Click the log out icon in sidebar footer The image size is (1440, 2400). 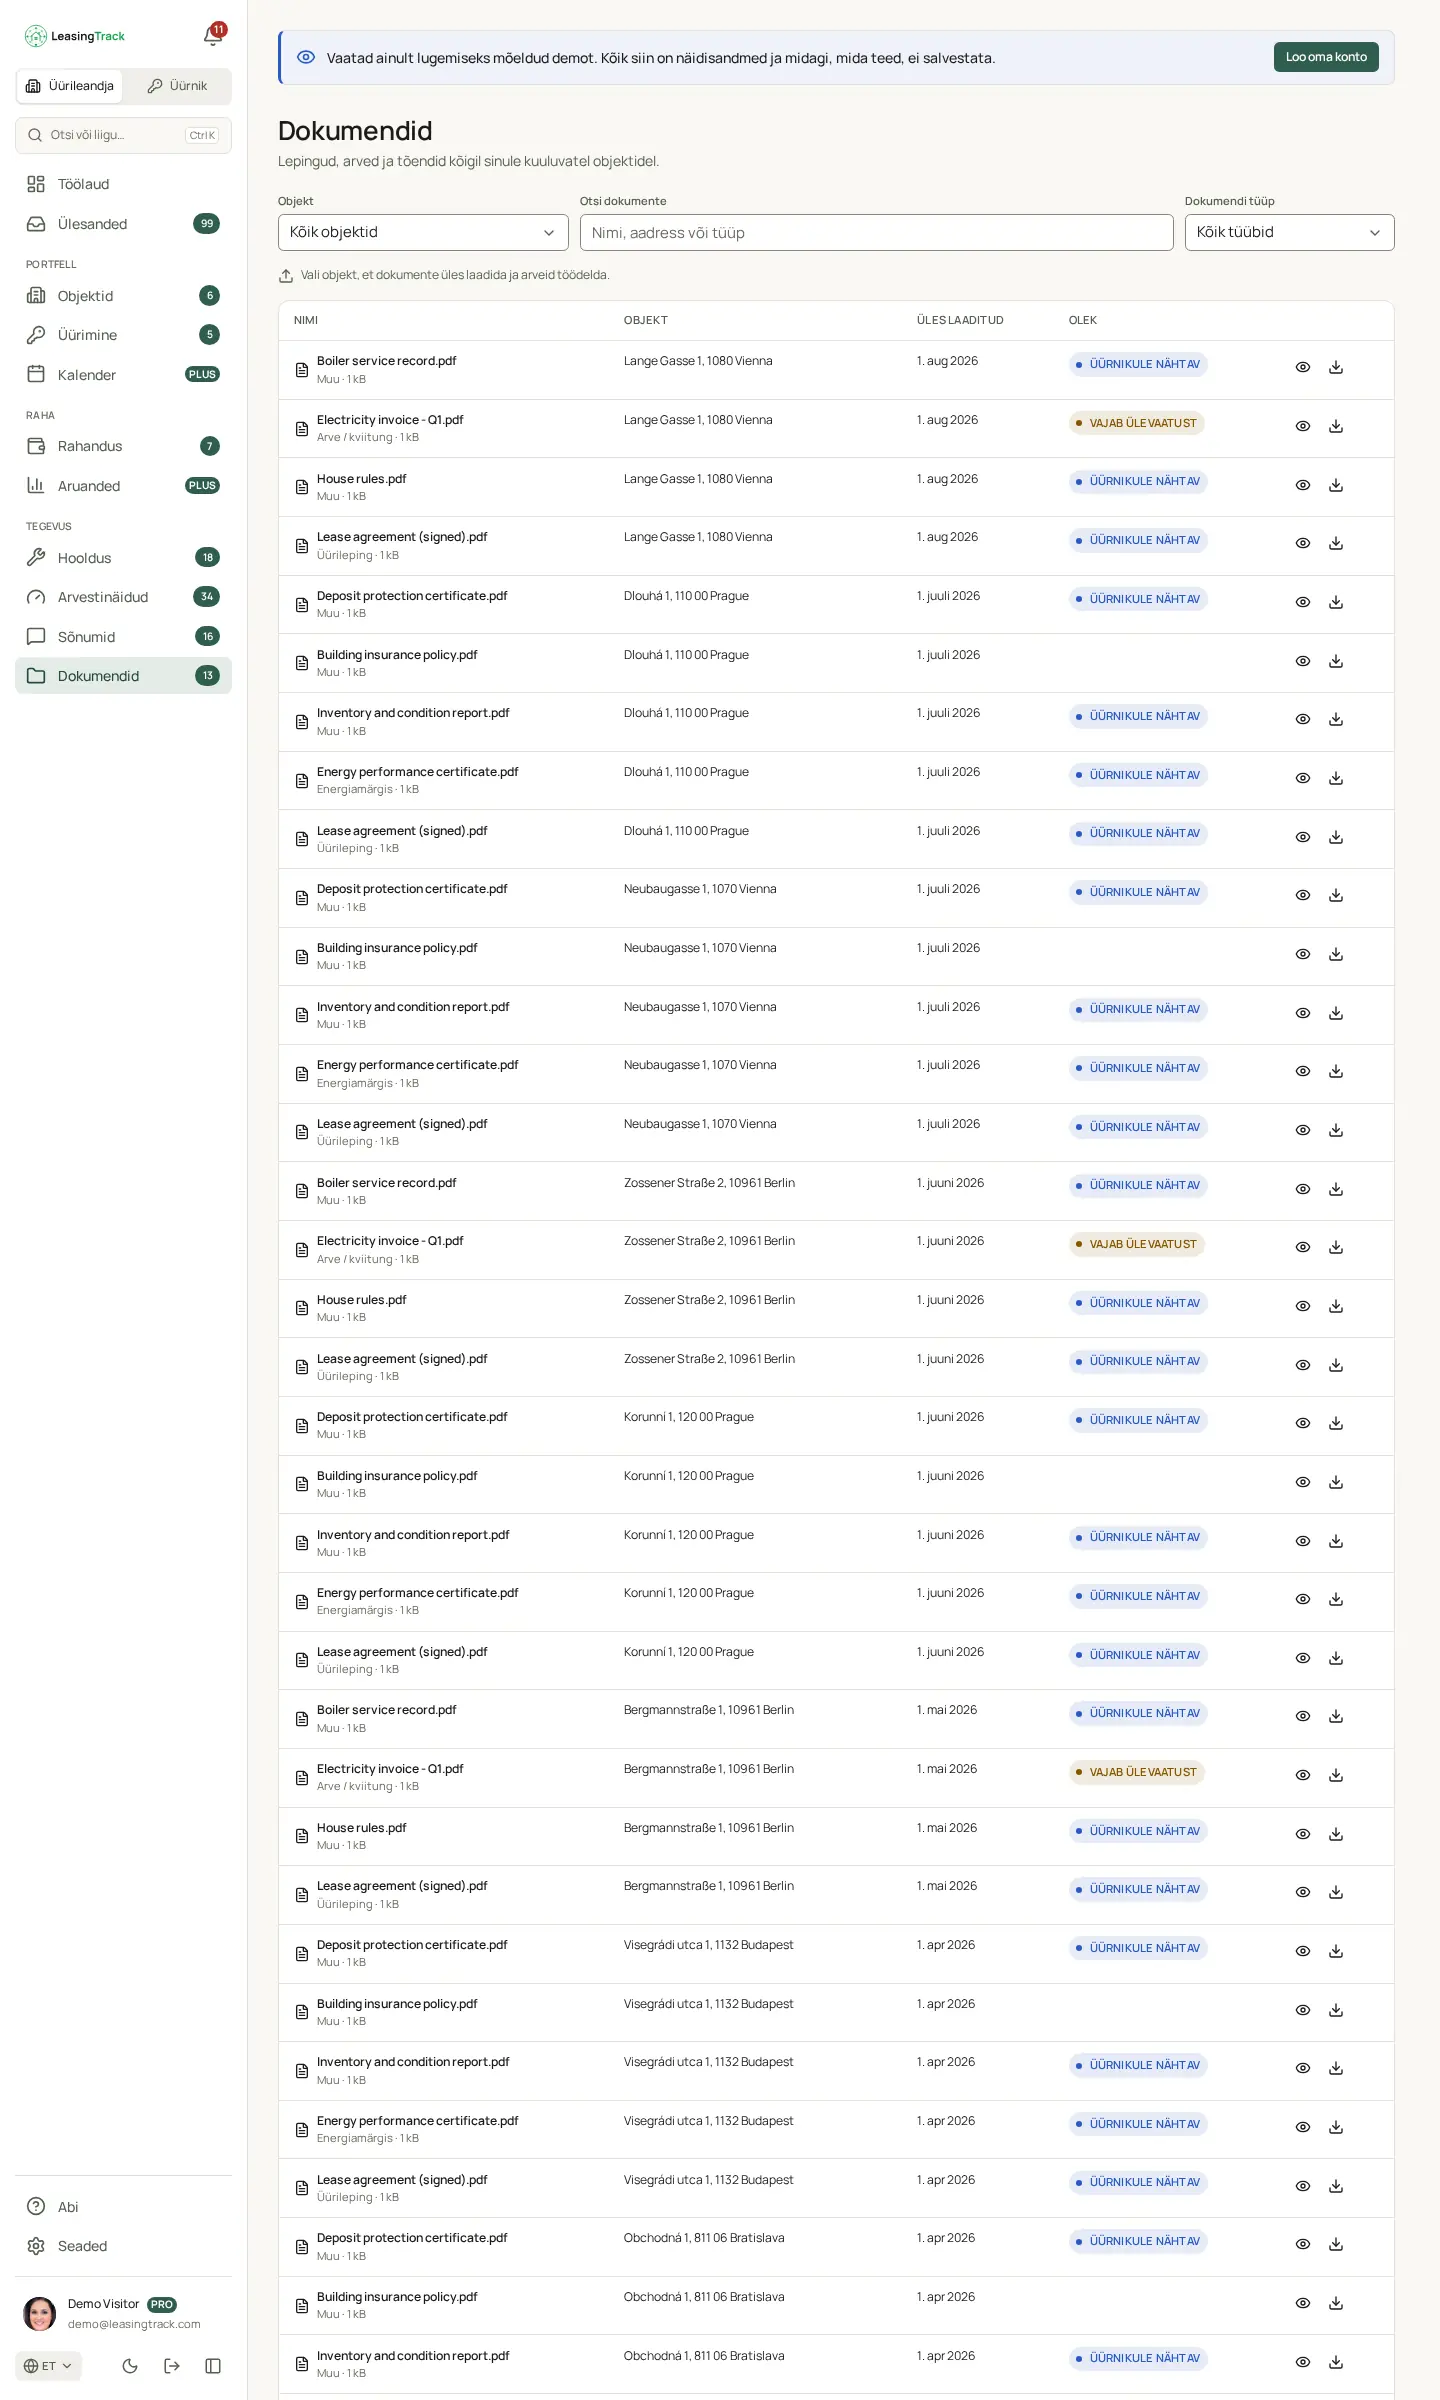tap(172, 2366)
